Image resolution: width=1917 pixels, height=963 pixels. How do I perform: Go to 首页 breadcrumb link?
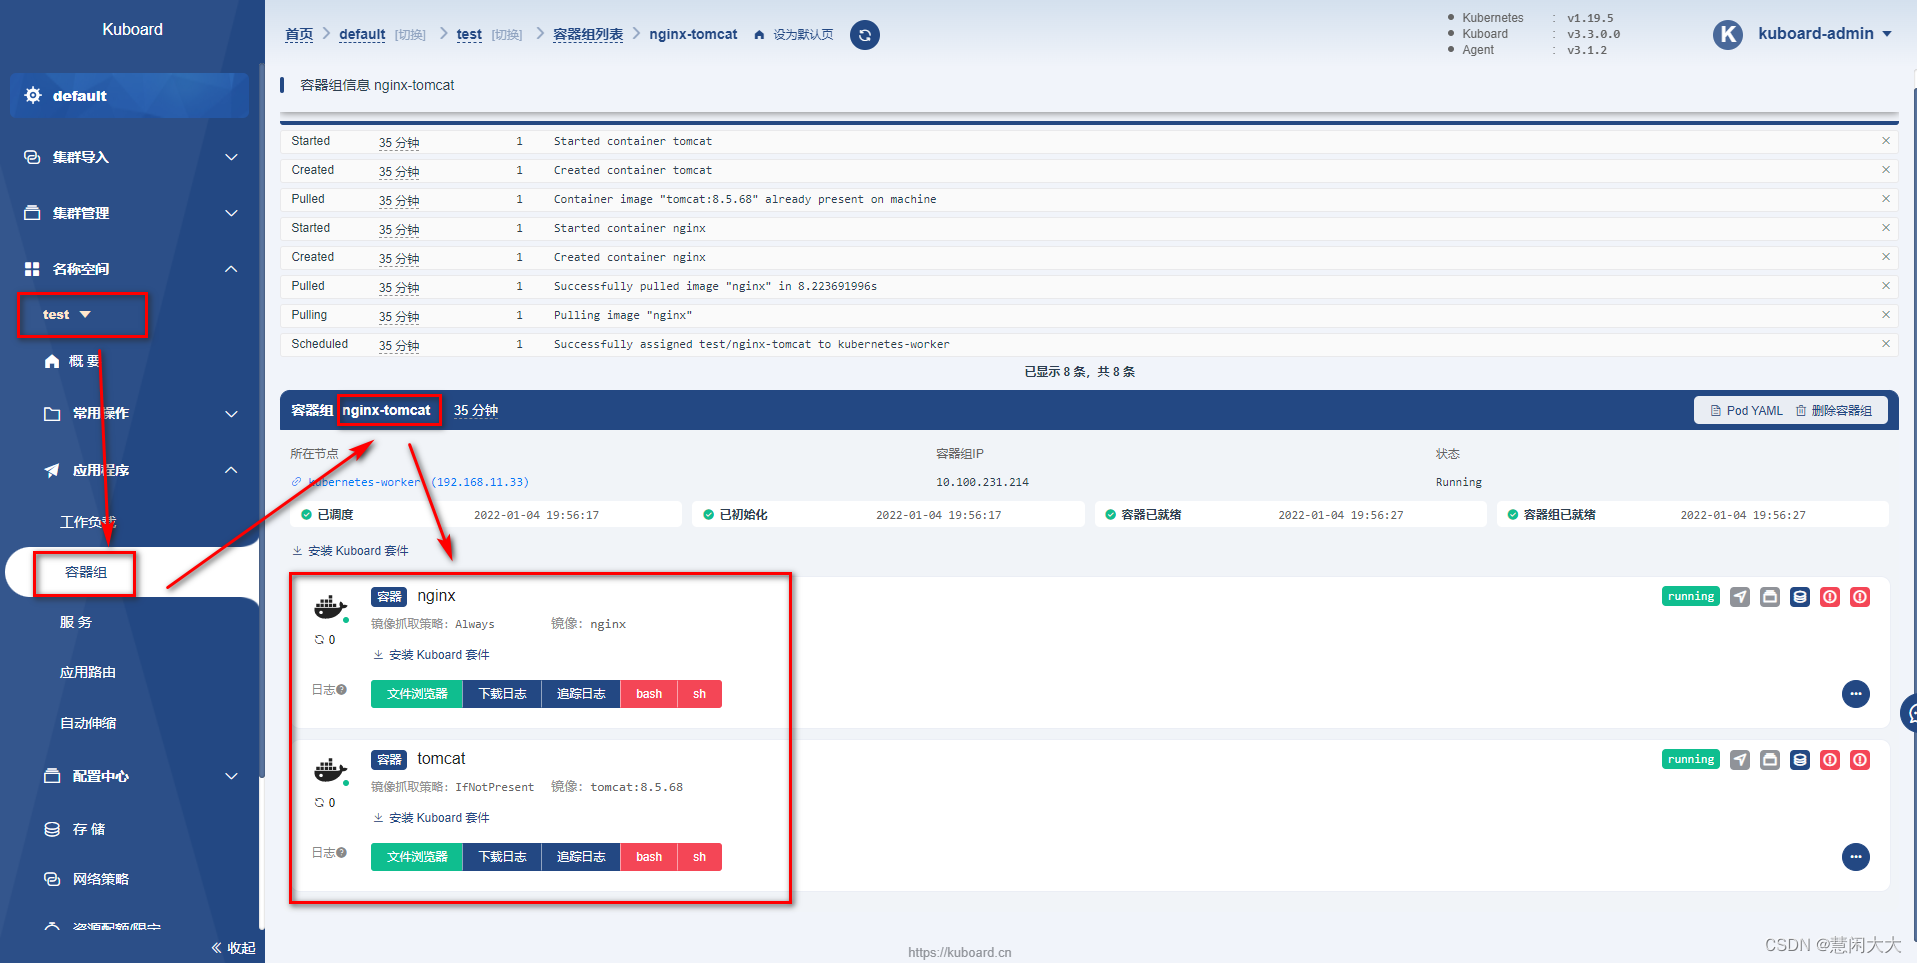[299, 34]
